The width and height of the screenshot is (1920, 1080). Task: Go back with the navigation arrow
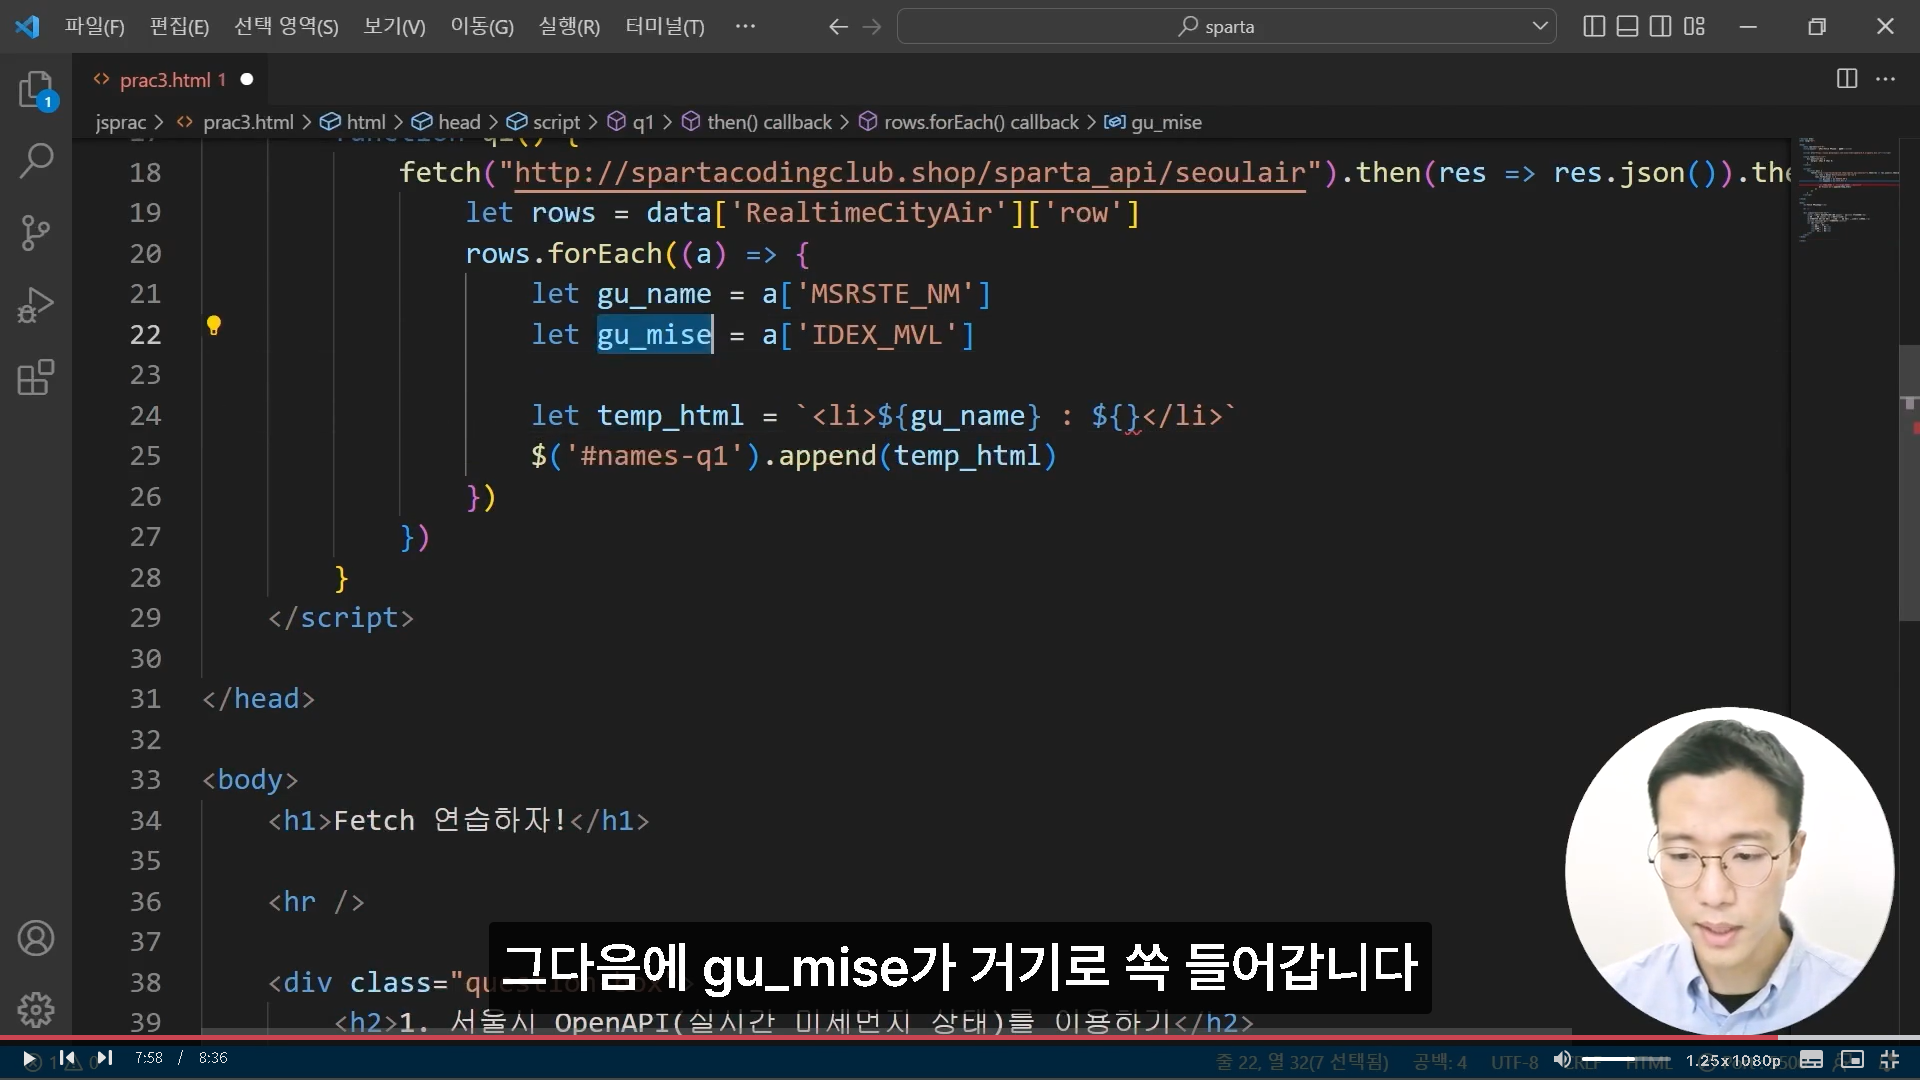tap(838, 27)
